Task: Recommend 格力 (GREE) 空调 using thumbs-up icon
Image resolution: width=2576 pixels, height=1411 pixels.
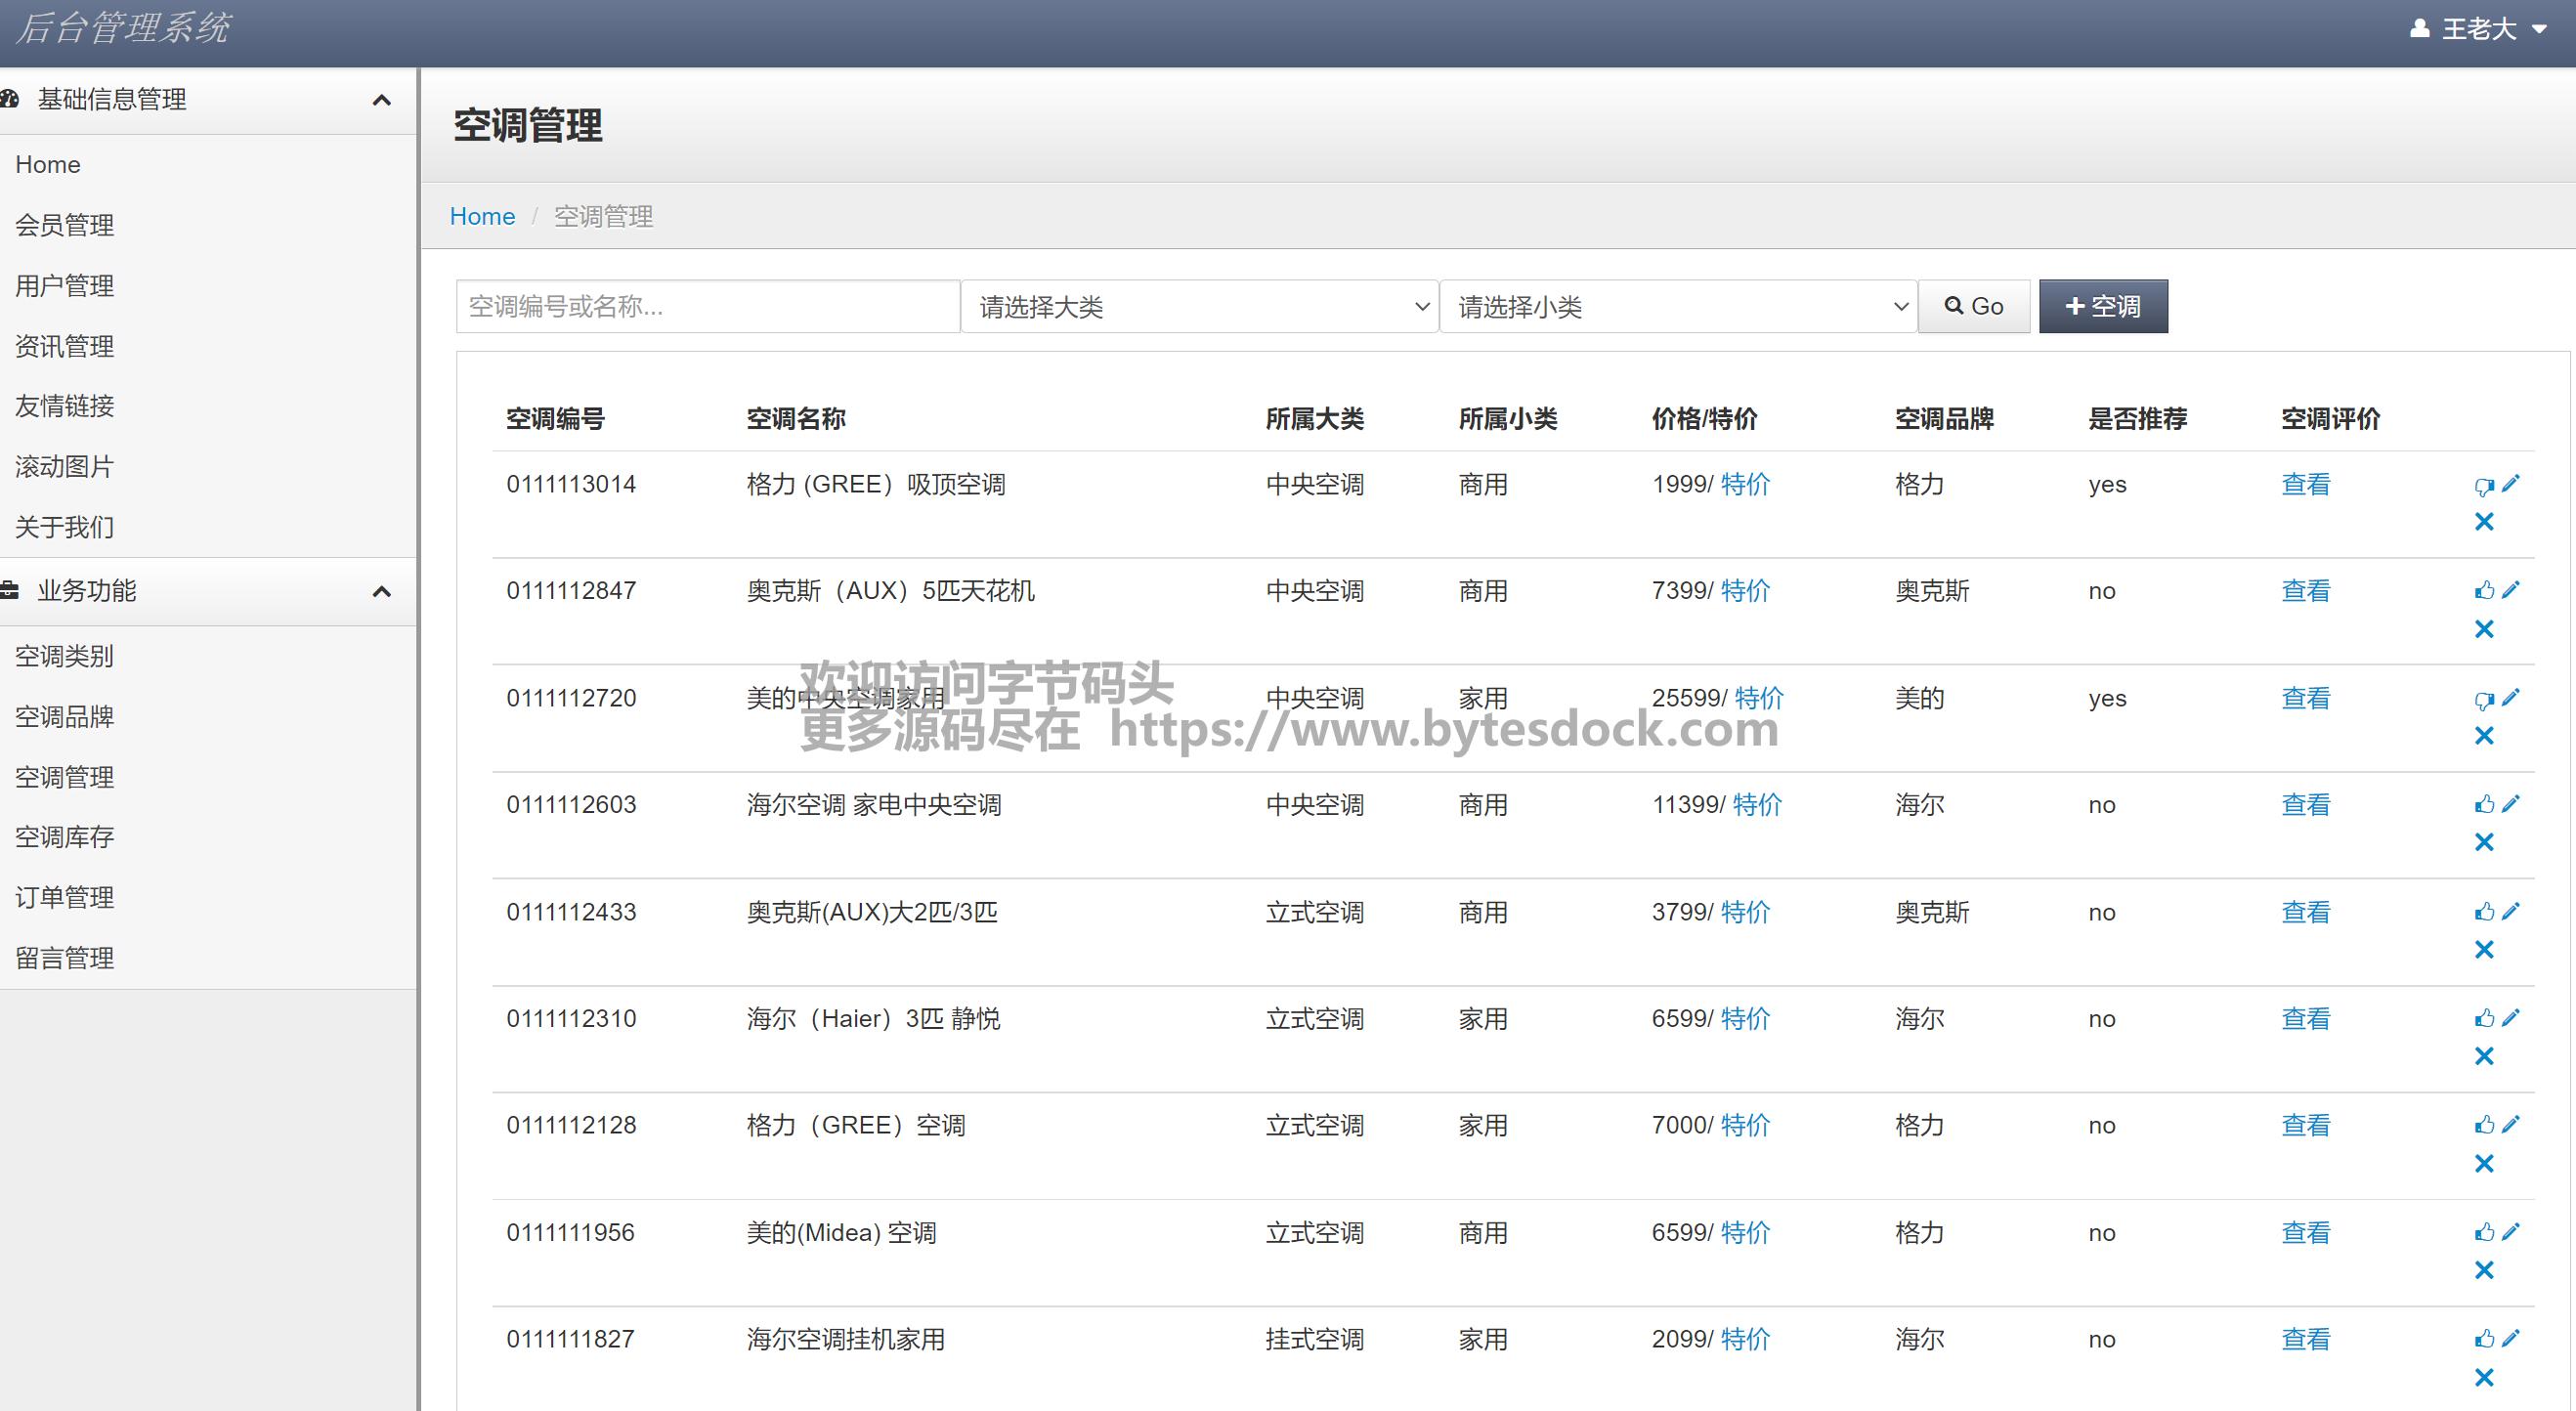Action: [x=2484, y=1125]
